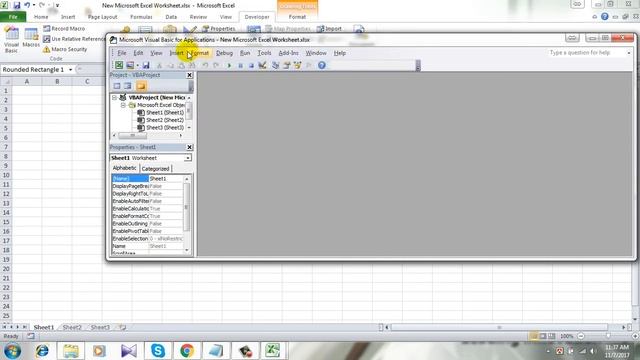Toggle Folders icon in Project pane
This screenshot has height=360, width=640.
(141, 86)
